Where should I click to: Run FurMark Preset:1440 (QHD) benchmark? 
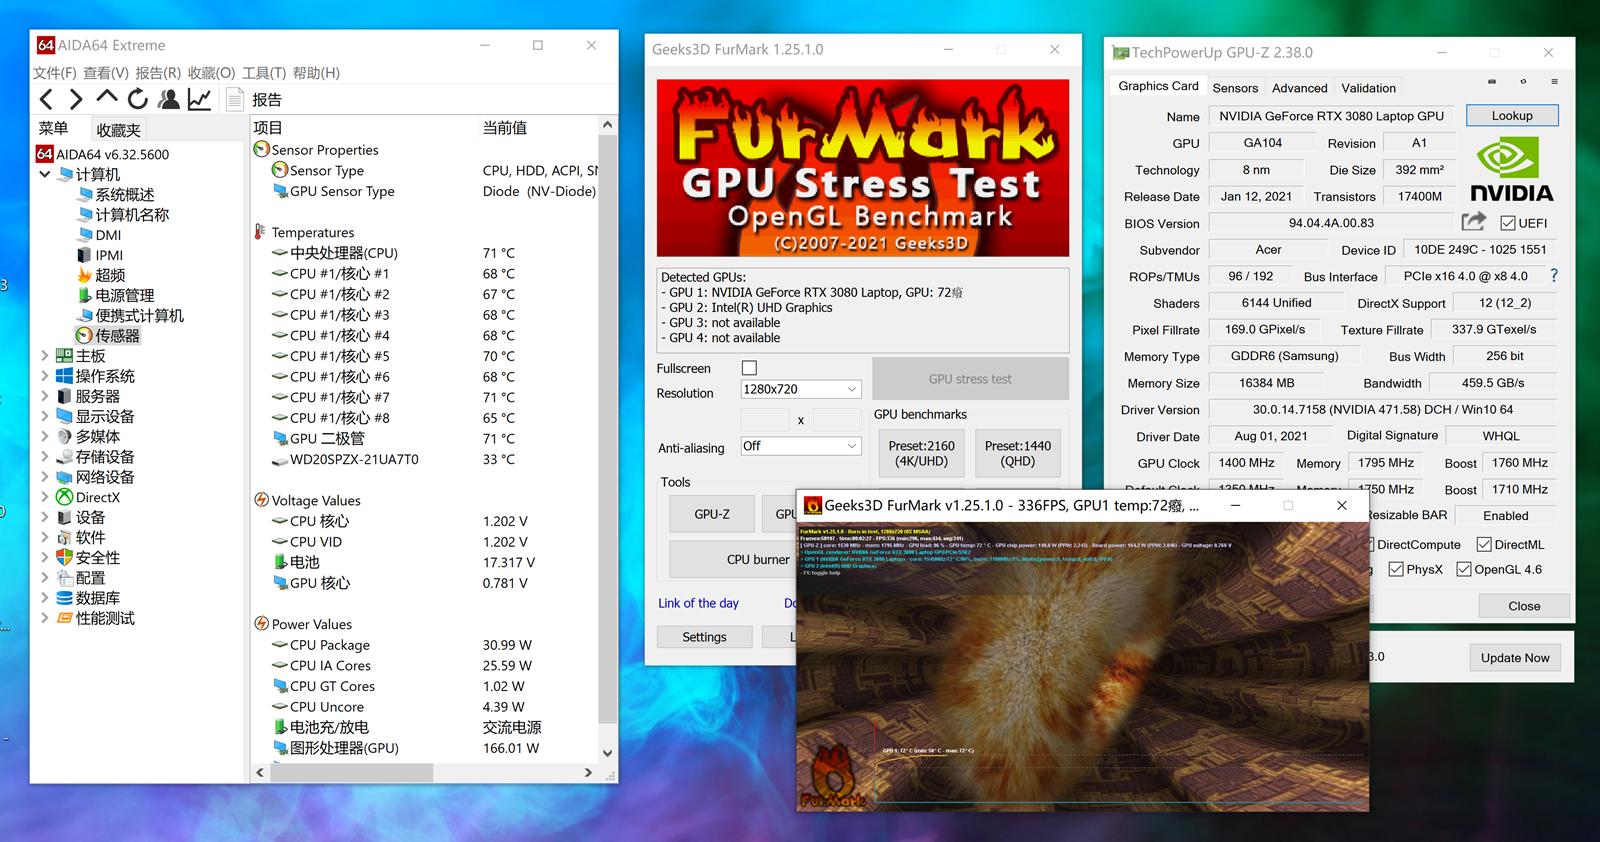point(1018,453)
